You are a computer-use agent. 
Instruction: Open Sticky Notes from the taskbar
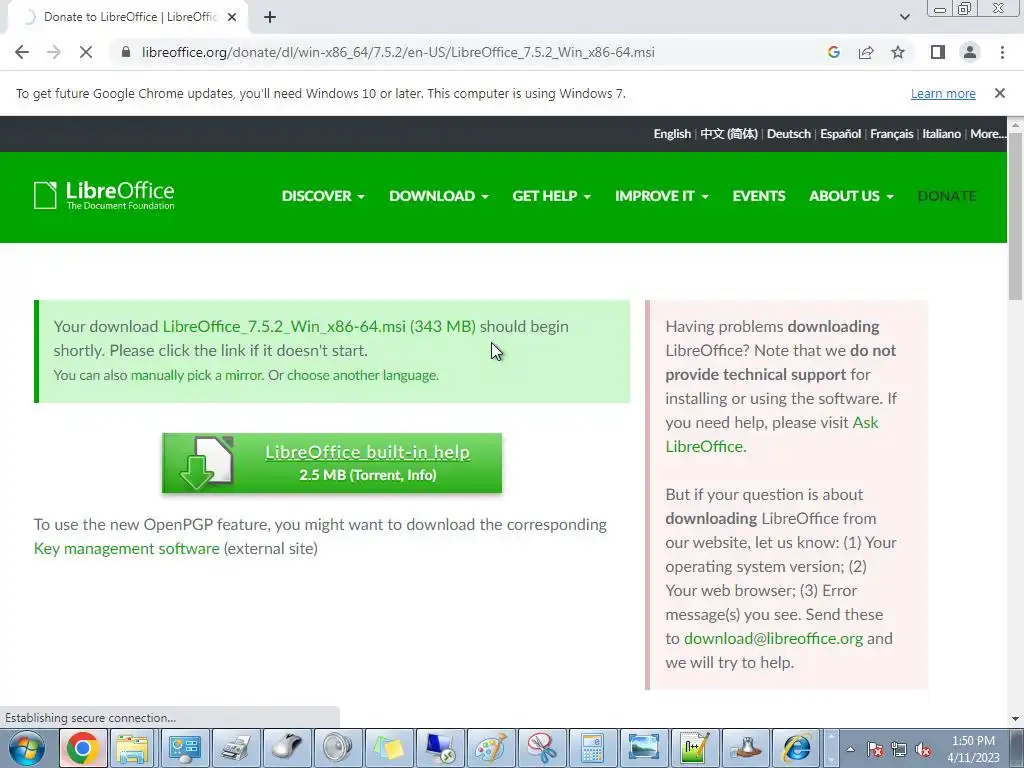[389, 748]
